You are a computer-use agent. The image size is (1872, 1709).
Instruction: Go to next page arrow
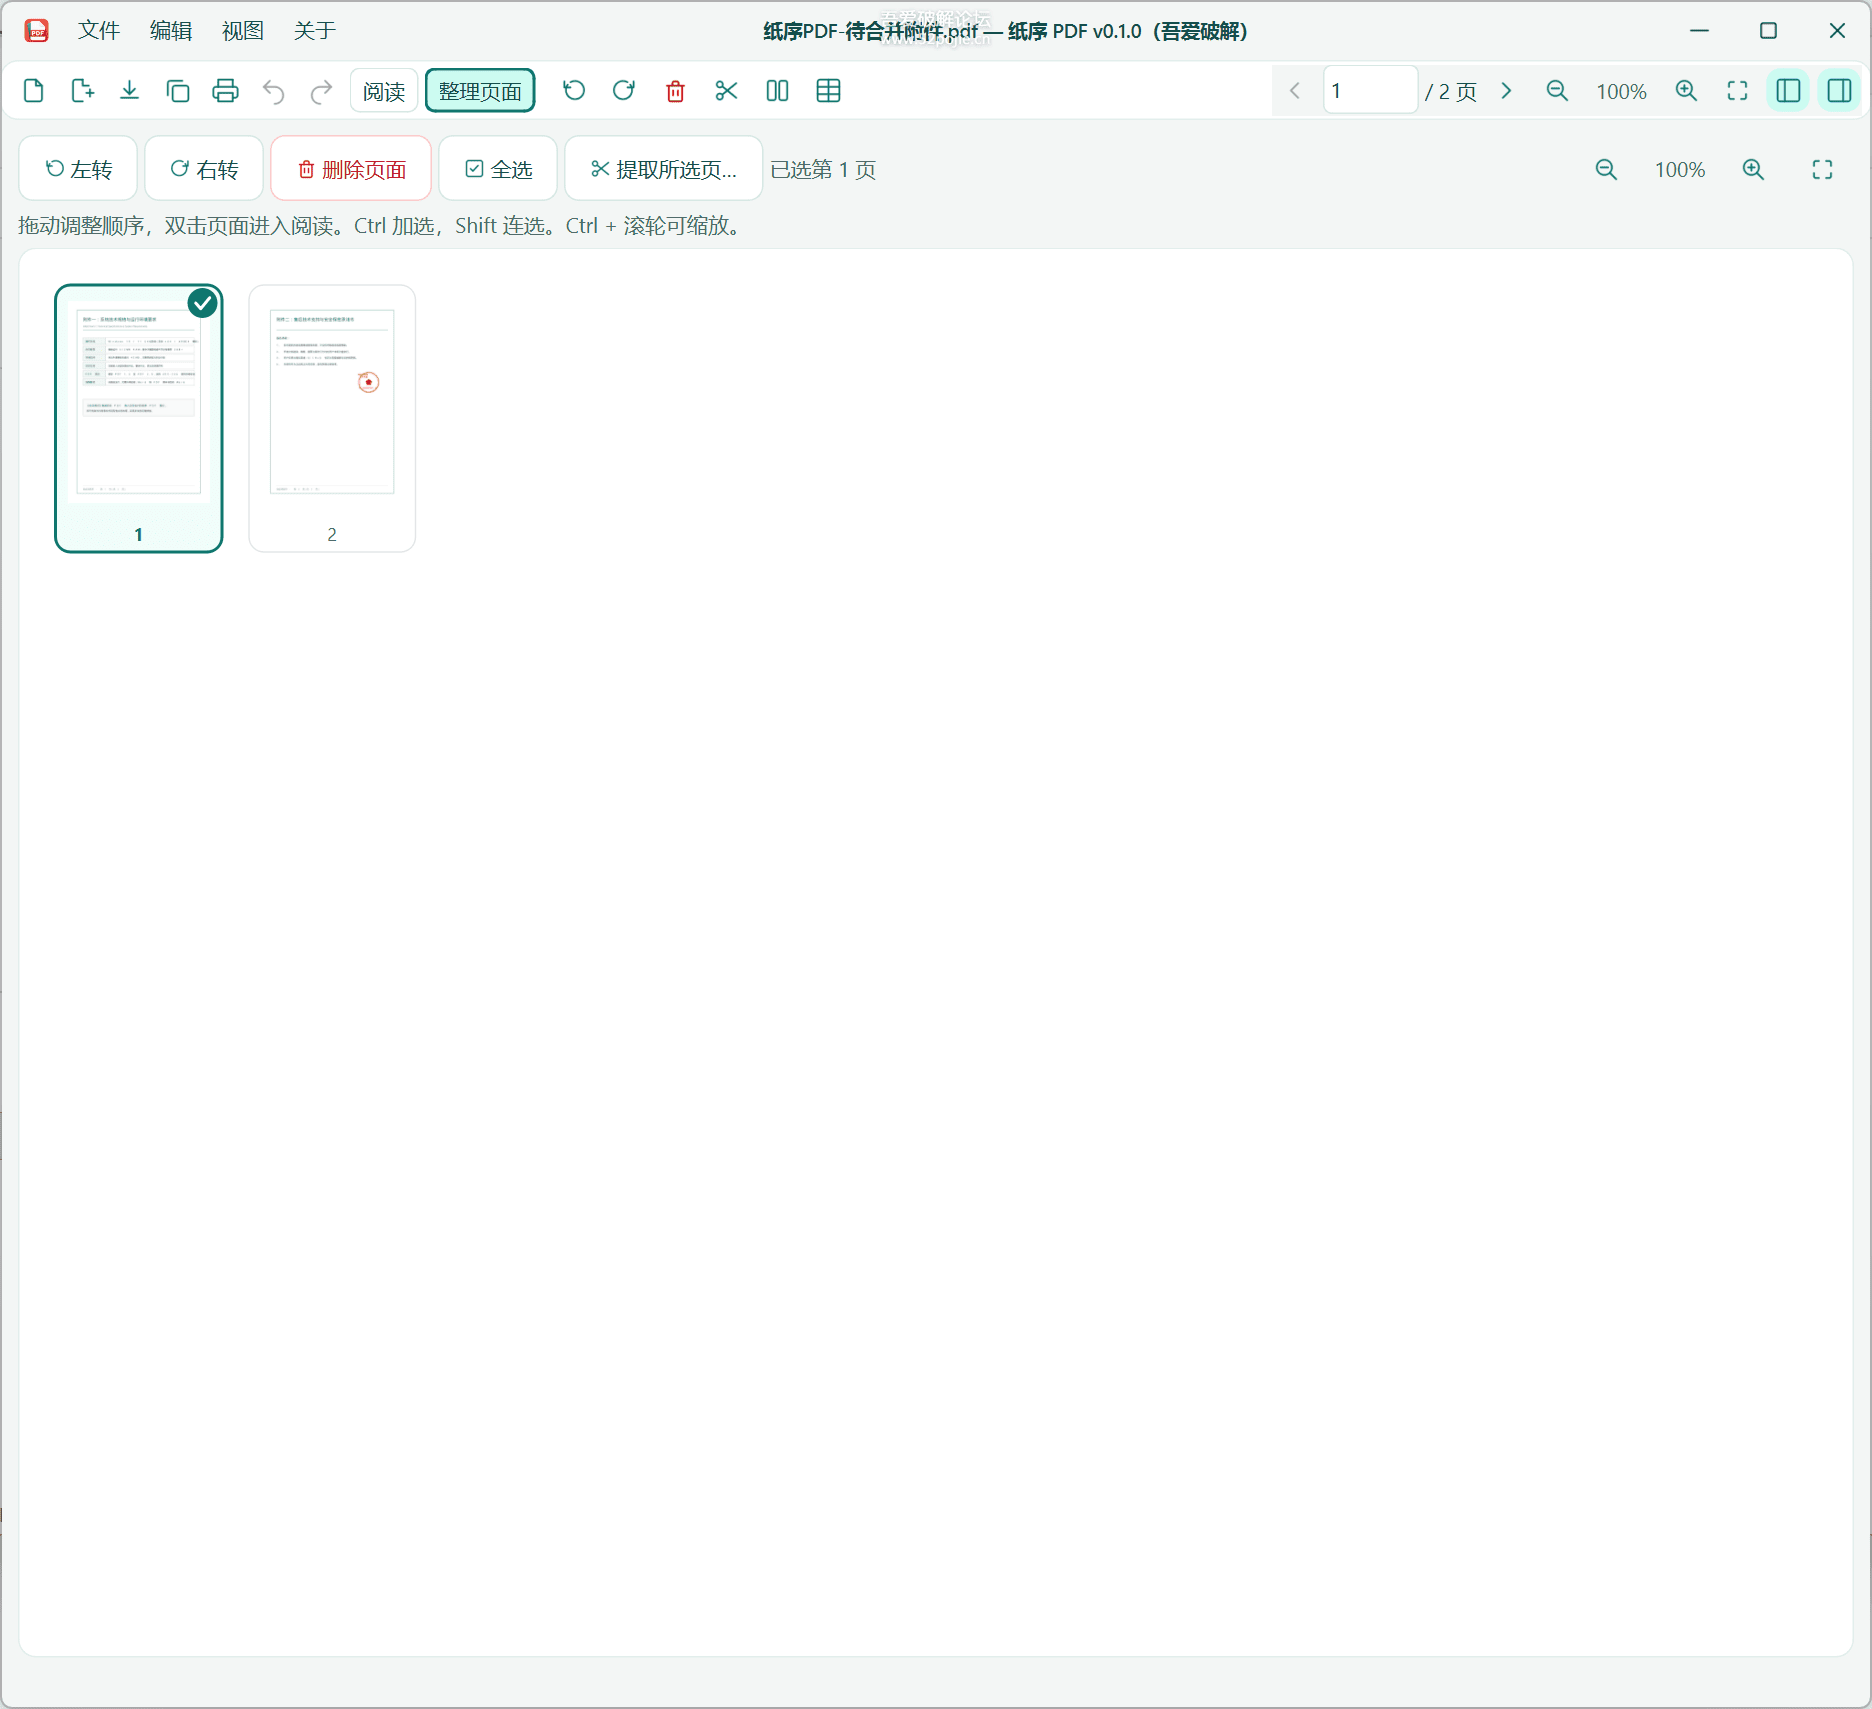1506,91
